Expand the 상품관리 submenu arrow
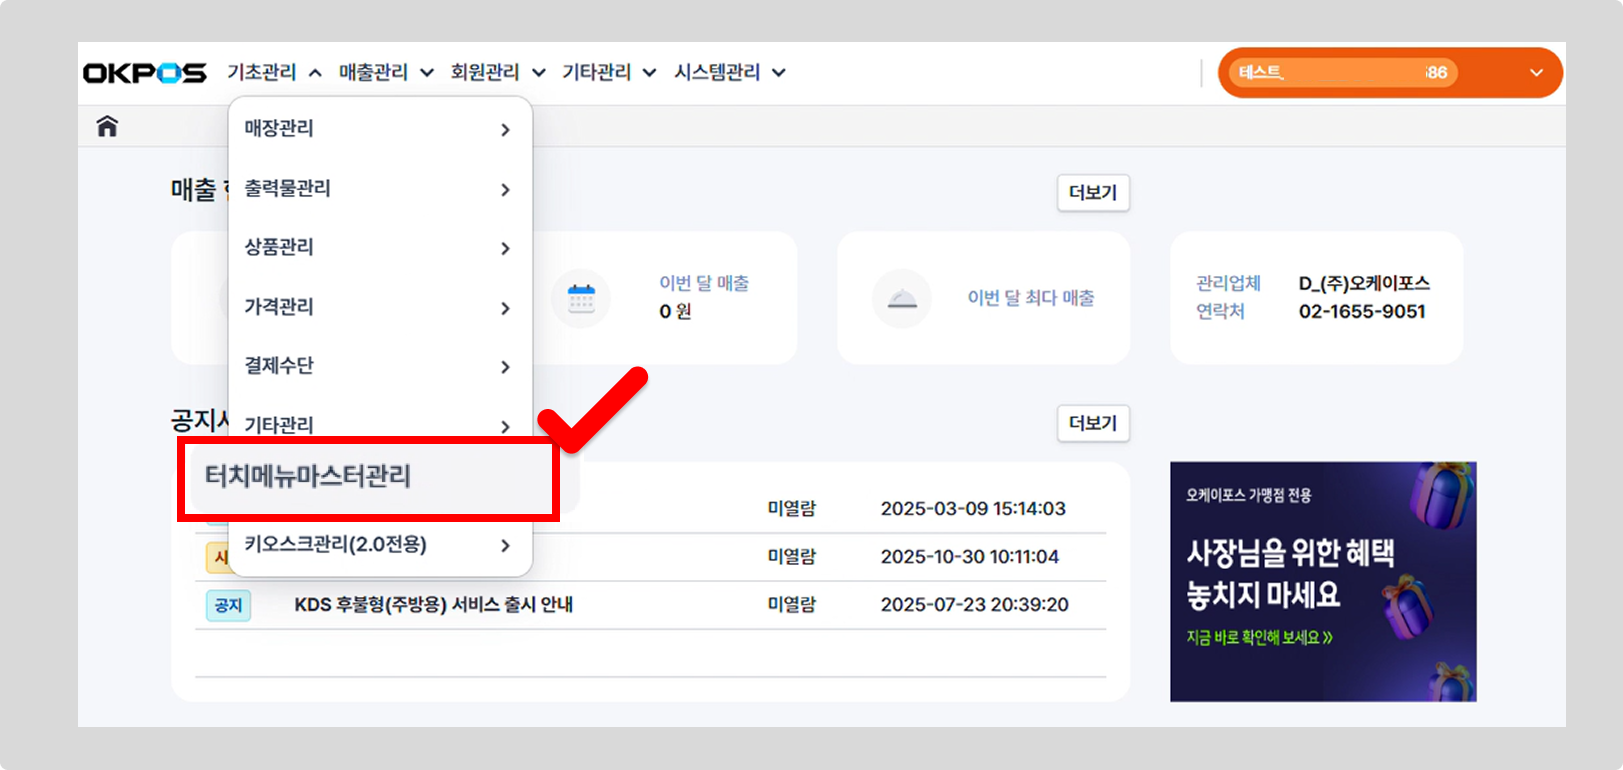The image size is (1623, 770). pyautogui.click(x=505, y=248)
